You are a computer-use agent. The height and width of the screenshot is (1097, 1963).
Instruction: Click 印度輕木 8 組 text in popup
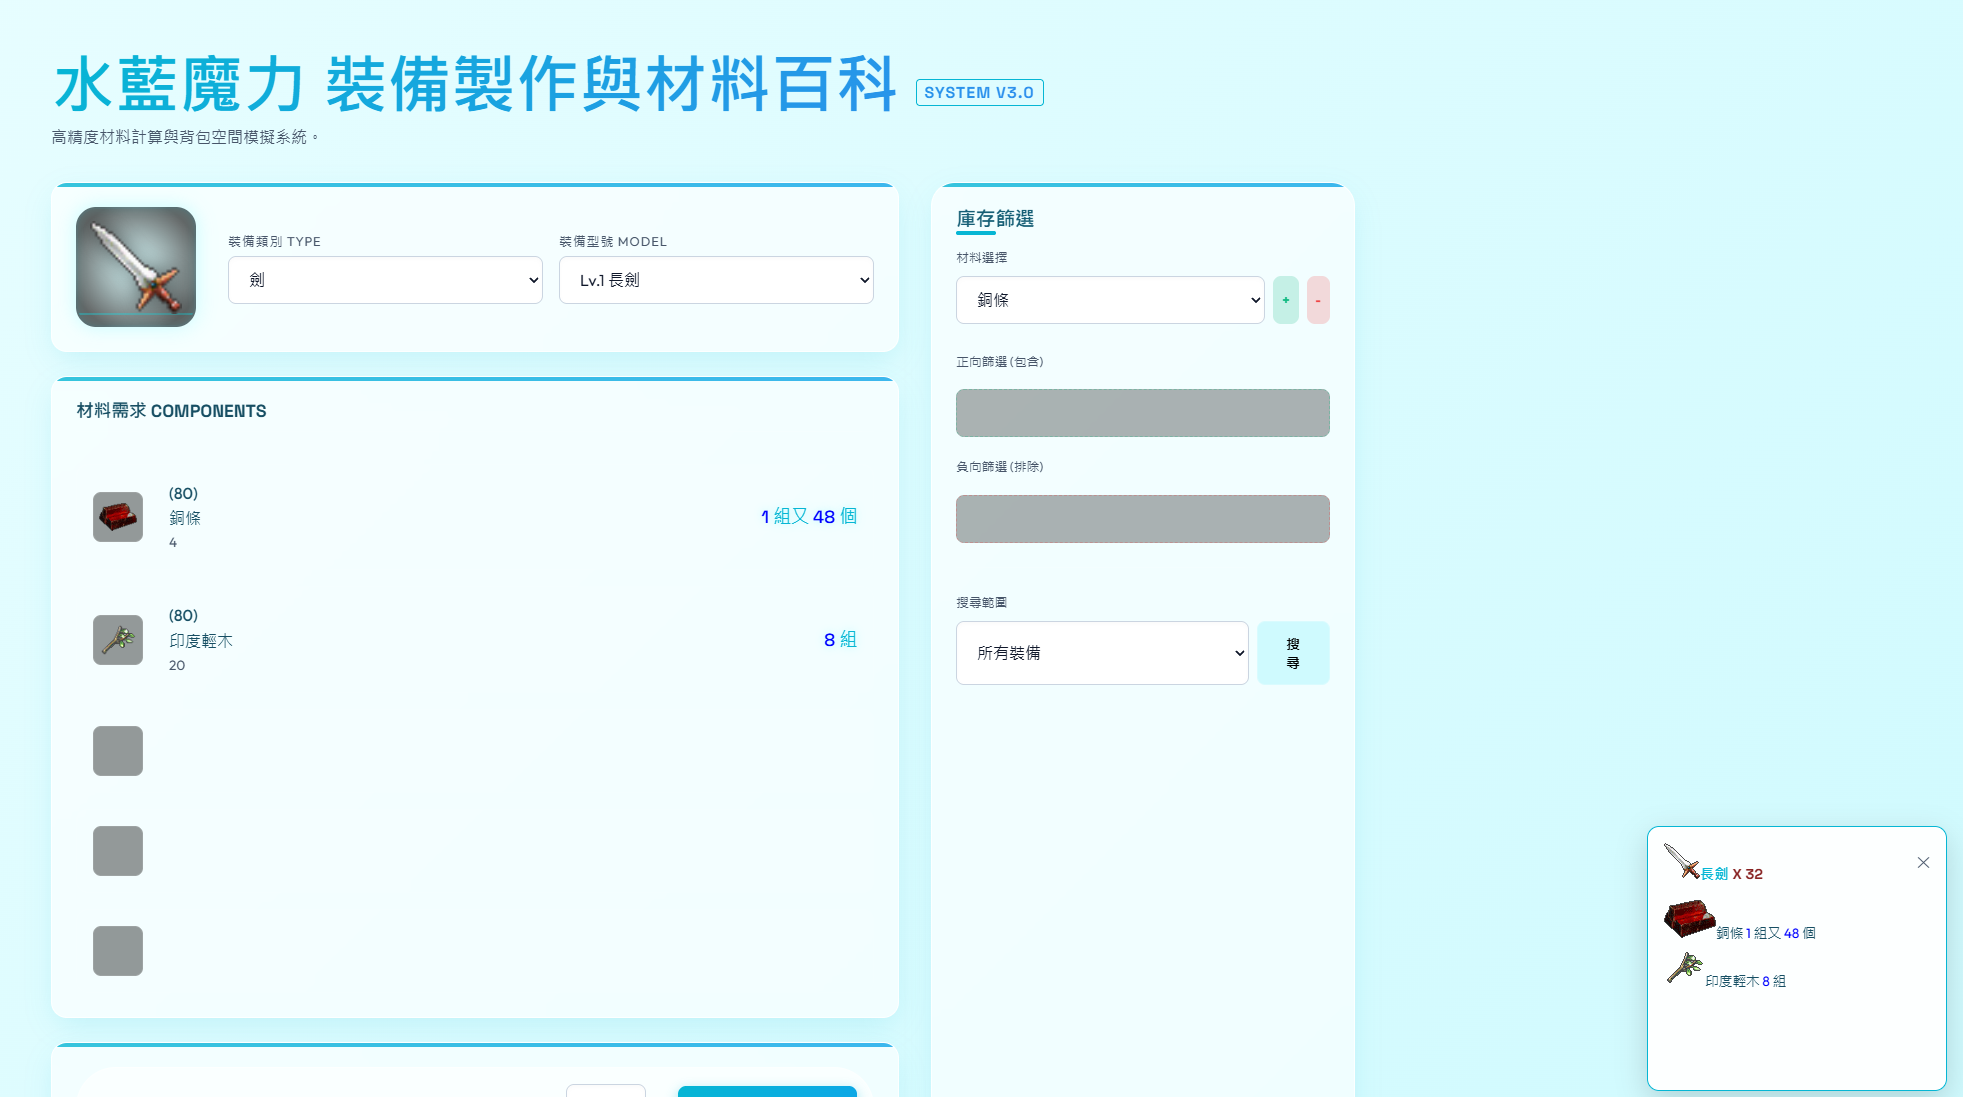(1745, 981)
